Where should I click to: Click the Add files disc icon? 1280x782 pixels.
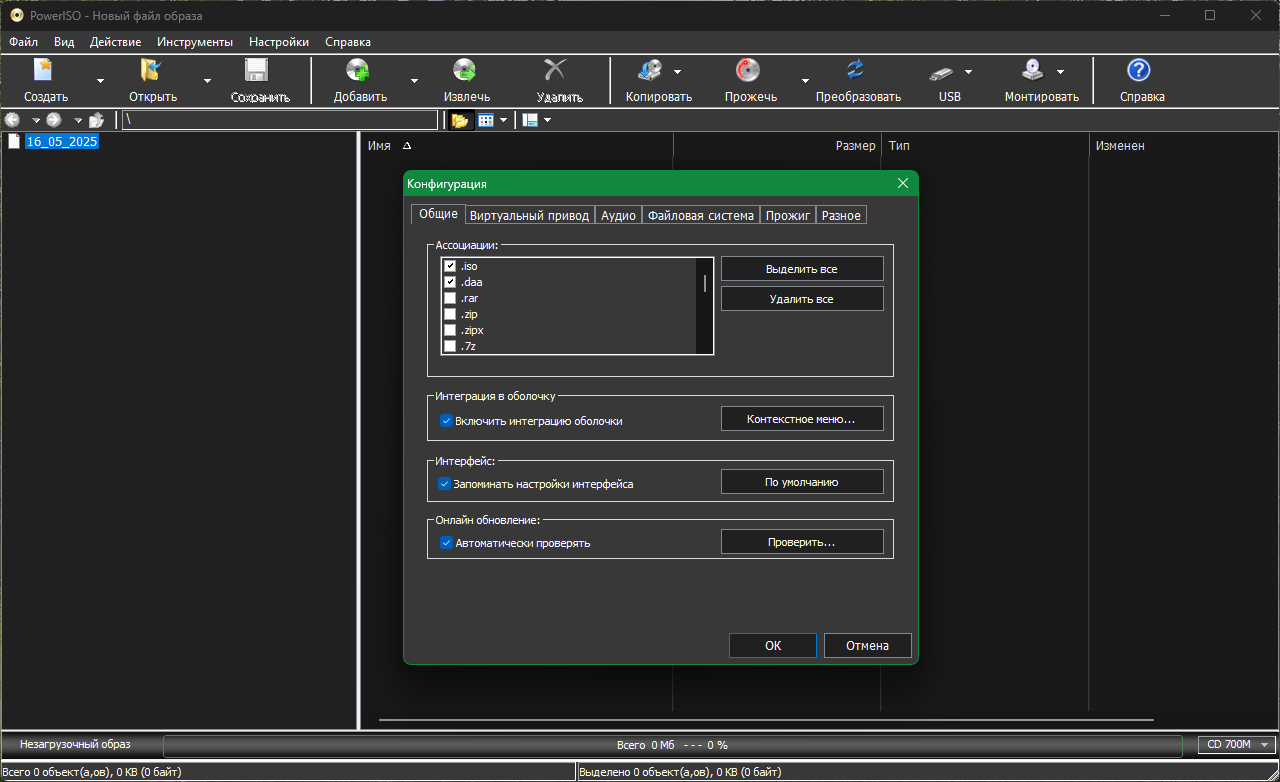(358, 71)
